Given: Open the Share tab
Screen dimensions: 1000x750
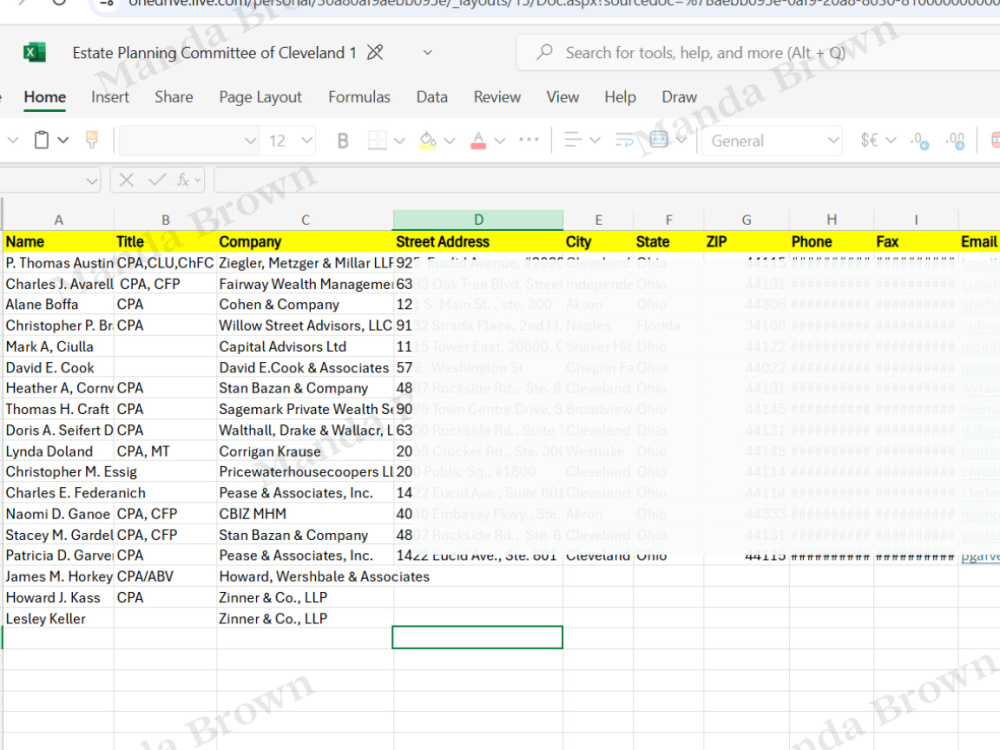Looking at the screenshot, I should click(173, 97).
